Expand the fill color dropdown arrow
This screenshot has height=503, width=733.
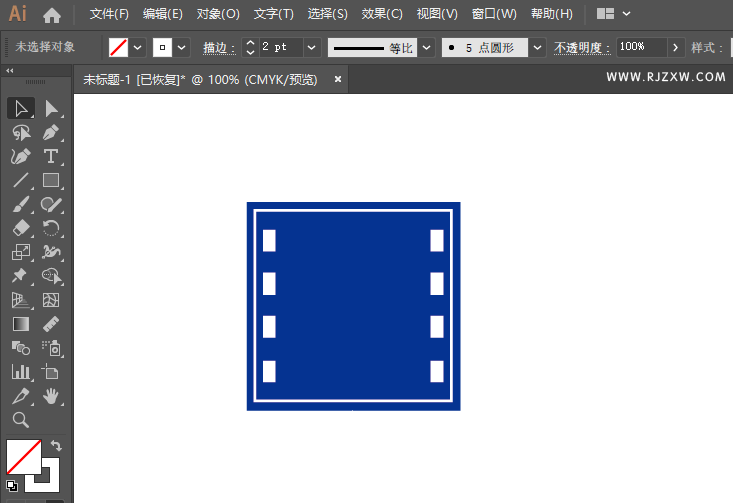137,47
